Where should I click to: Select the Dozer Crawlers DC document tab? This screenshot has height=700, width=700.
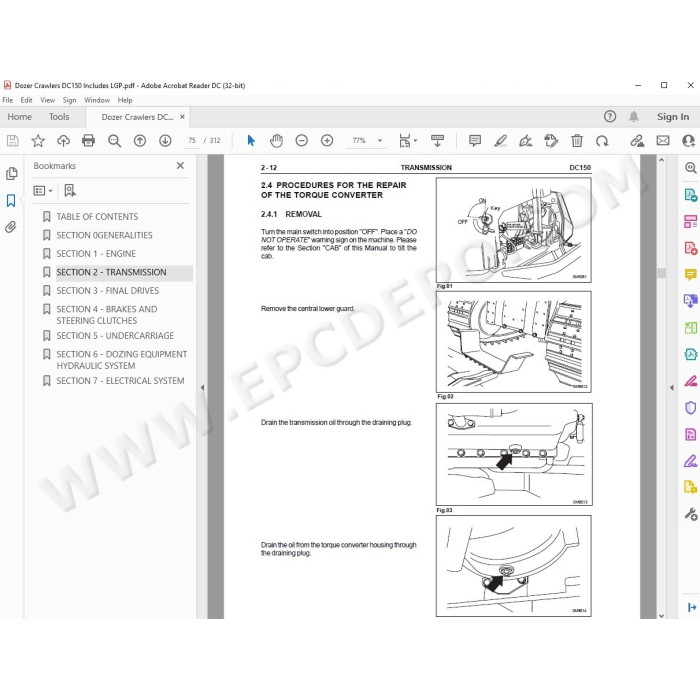[x=137, y=117]
